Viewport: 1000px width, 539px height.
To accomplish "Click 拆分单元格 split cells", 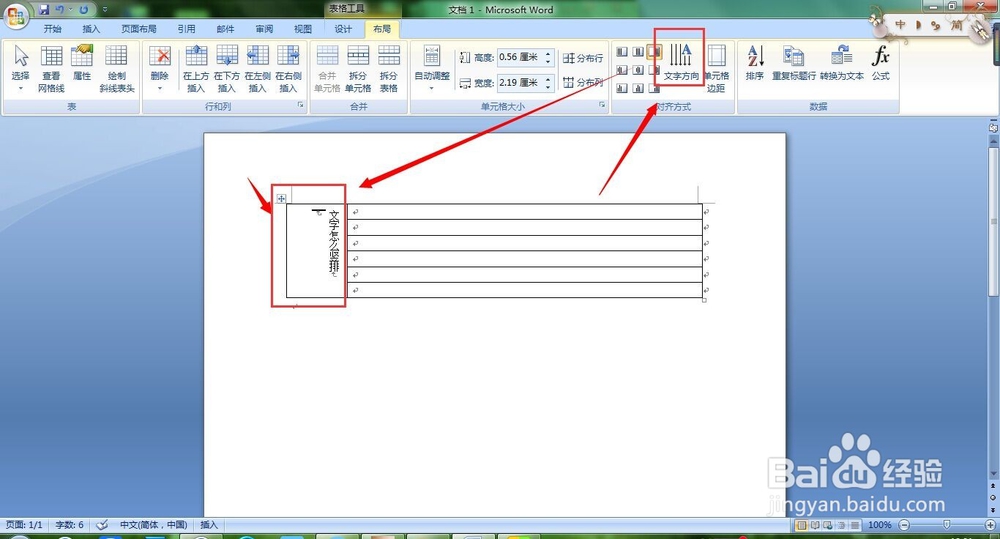I will coord(358,68).
